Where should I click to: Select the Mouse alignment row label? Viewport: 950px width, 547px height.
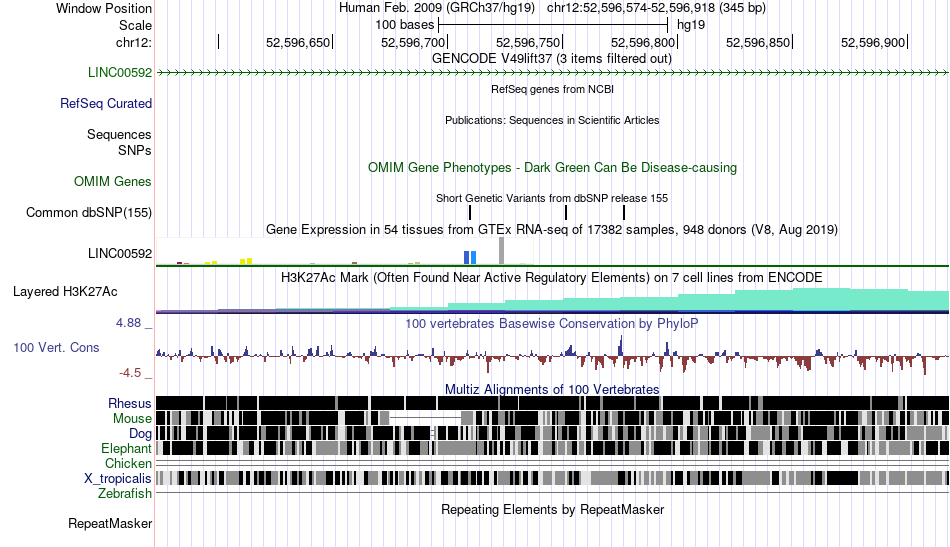(x=132, y=419)
